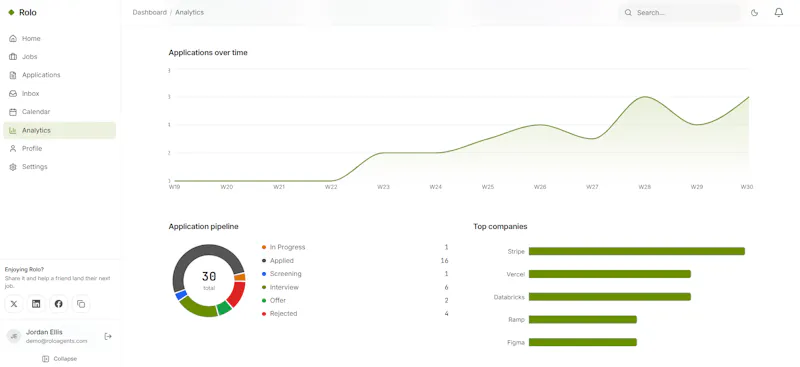Image resolution: width=800 pixels, height=367 pixels.
Task: Click the Ramp bar in chart
Action: tap(583, 320)
